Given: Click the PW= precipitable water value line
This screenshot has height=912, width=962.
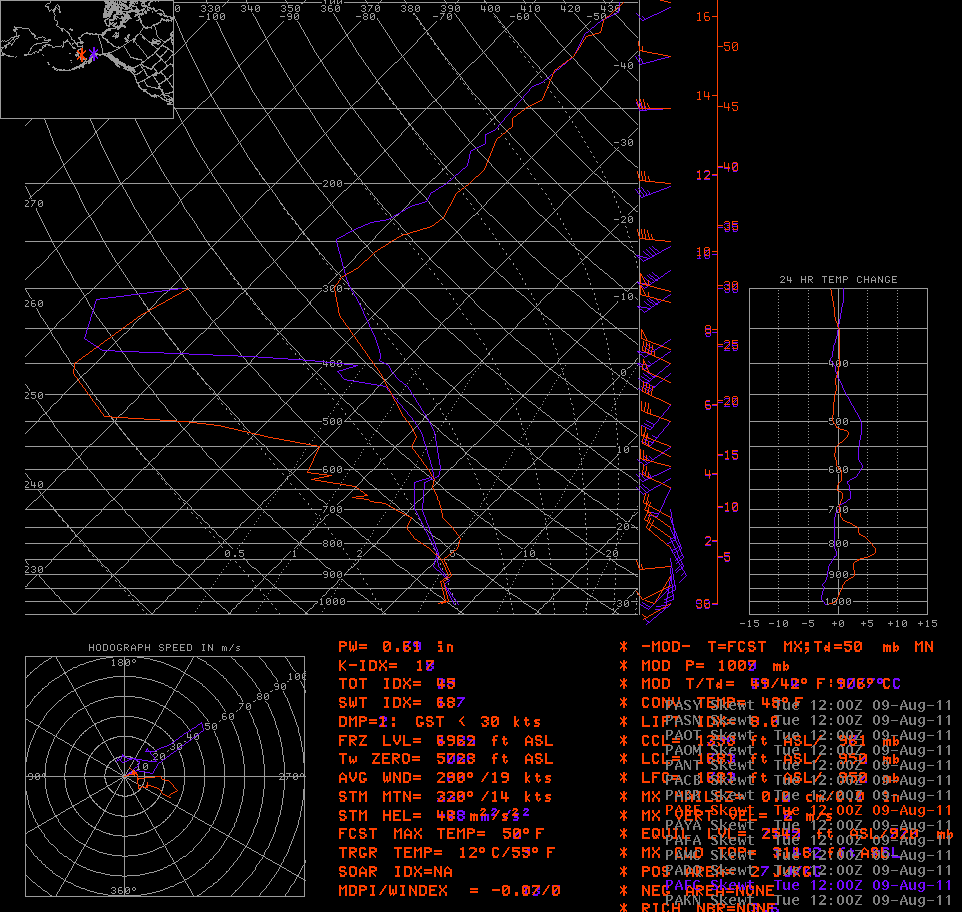Looking at the screenshot, I should point(396,647).
